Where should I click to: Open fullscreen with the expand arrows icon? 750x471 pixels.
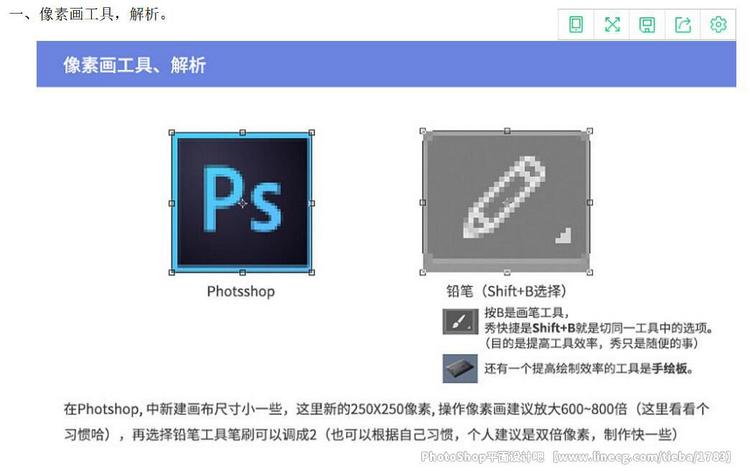612,24
